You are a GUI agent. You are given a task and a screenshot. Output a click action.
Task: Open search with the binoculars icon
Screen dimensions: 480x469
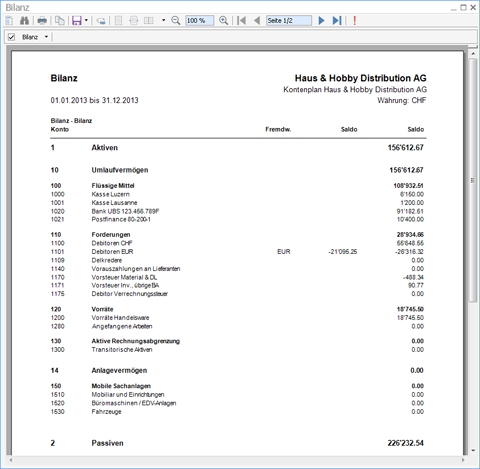(24, 21)
